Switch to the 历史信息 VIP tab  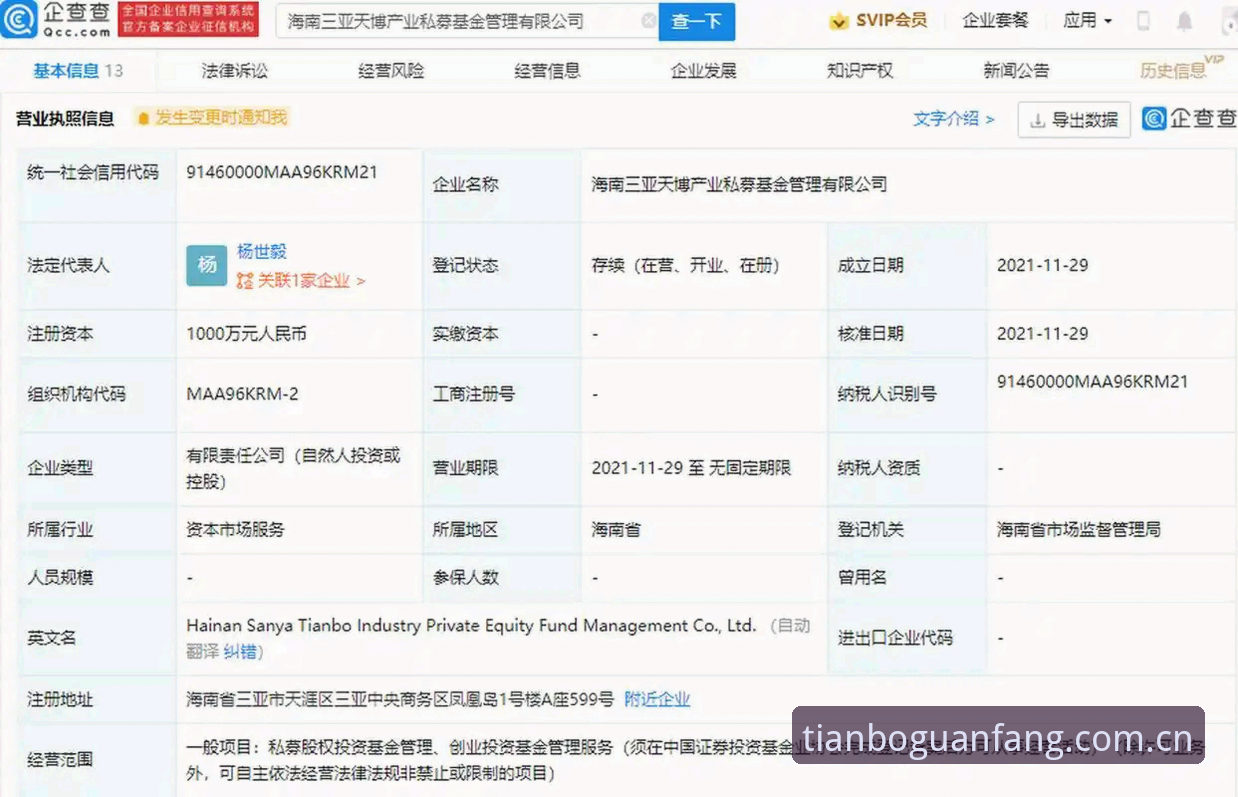(x=1181, y=69)
